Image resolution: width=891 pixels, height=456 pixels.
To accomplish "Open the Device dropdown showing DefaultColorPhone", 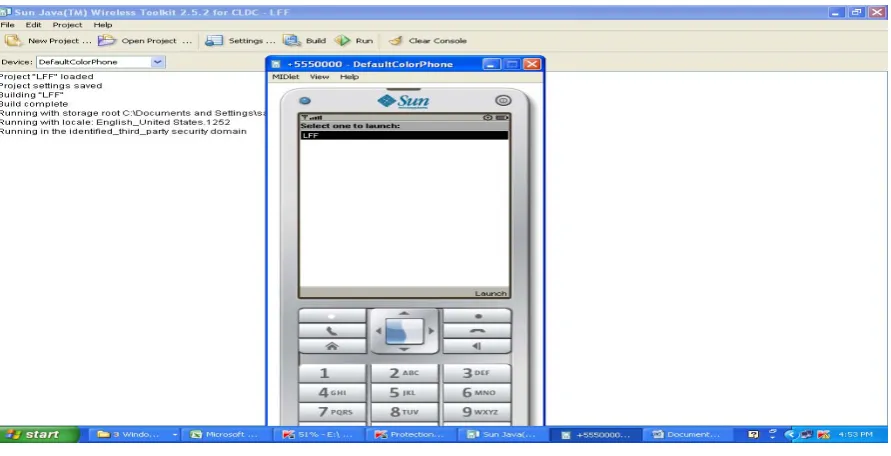I will pyautogui.click(x=101, y=62).
